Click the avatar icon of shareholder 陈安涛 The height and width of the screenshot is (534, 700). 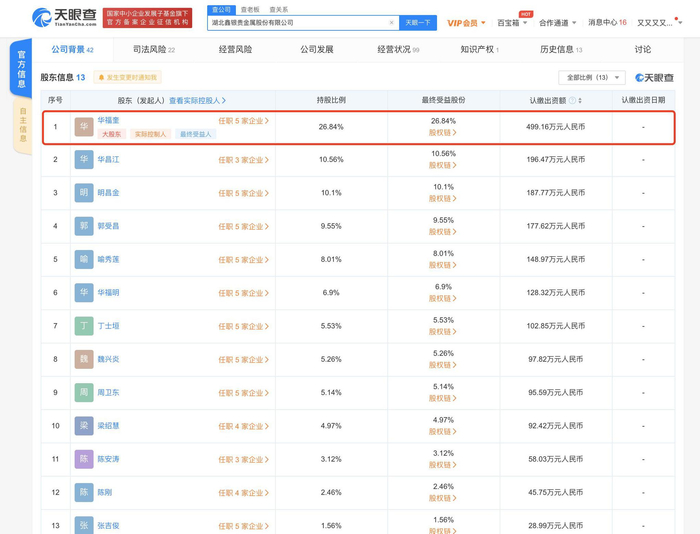pos(84,459)
